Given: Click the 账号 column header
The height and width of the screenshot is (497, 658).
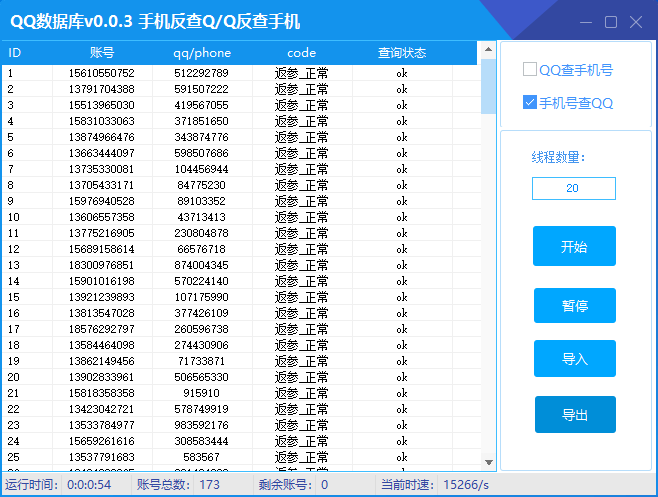Looking at the screenshot, I should point(102,53).
